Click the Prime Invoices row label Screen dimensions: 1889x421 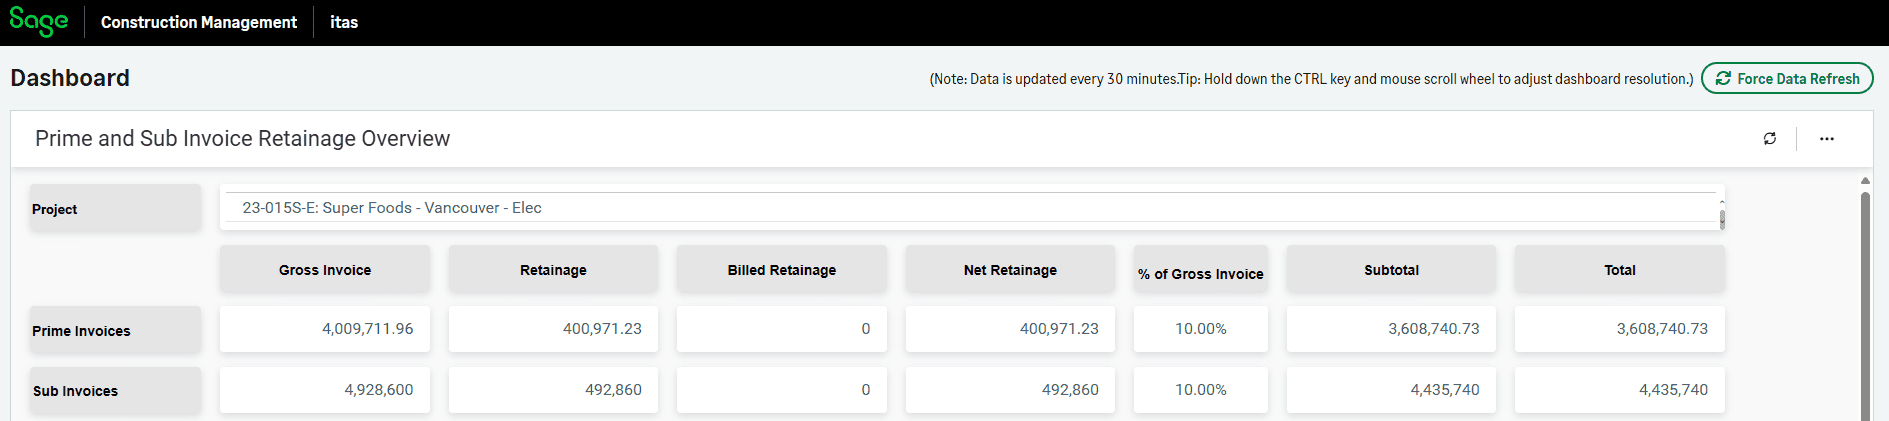click(81, 331)
